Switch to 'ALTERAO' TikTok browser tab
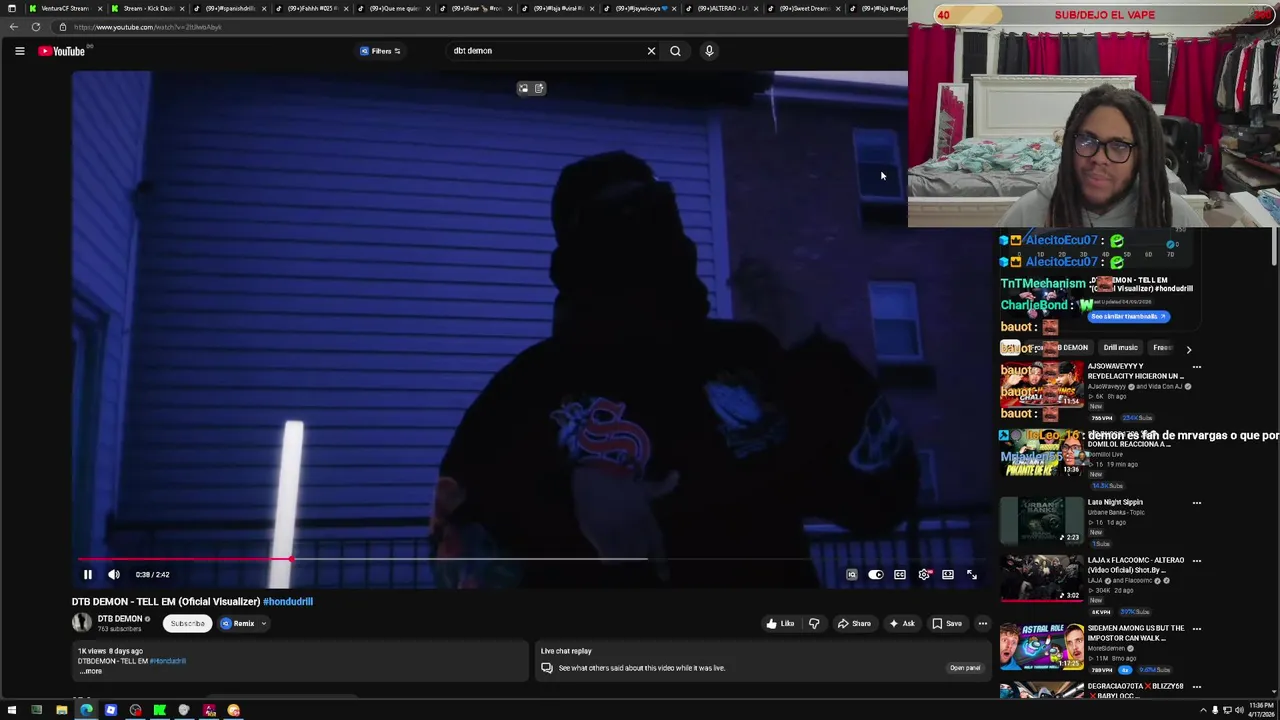1280x720 pixels. click(x=721, y=8)
